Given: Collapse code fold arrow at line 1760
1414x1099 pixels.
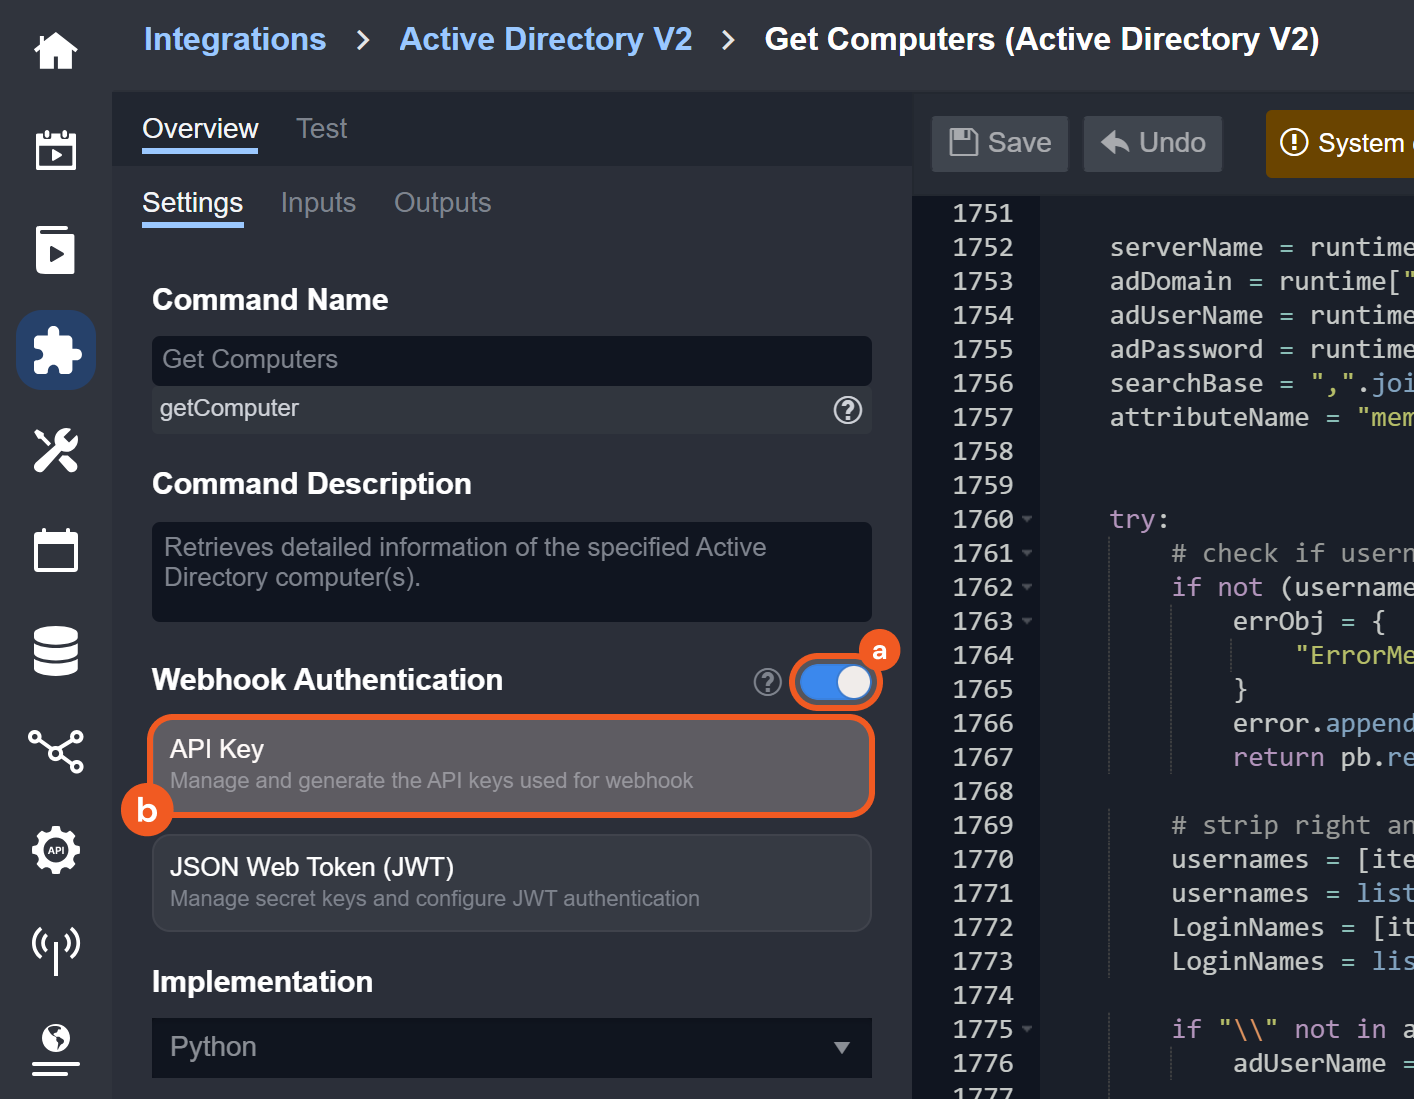Looking at the screenshot, I should point(1027,519).
